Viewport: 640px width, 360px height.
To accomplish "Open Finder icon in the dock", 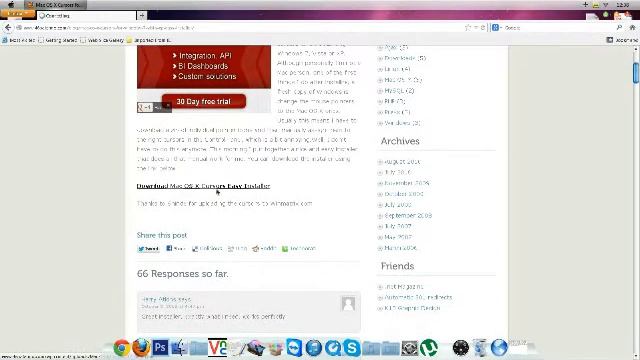I will 179,348.
